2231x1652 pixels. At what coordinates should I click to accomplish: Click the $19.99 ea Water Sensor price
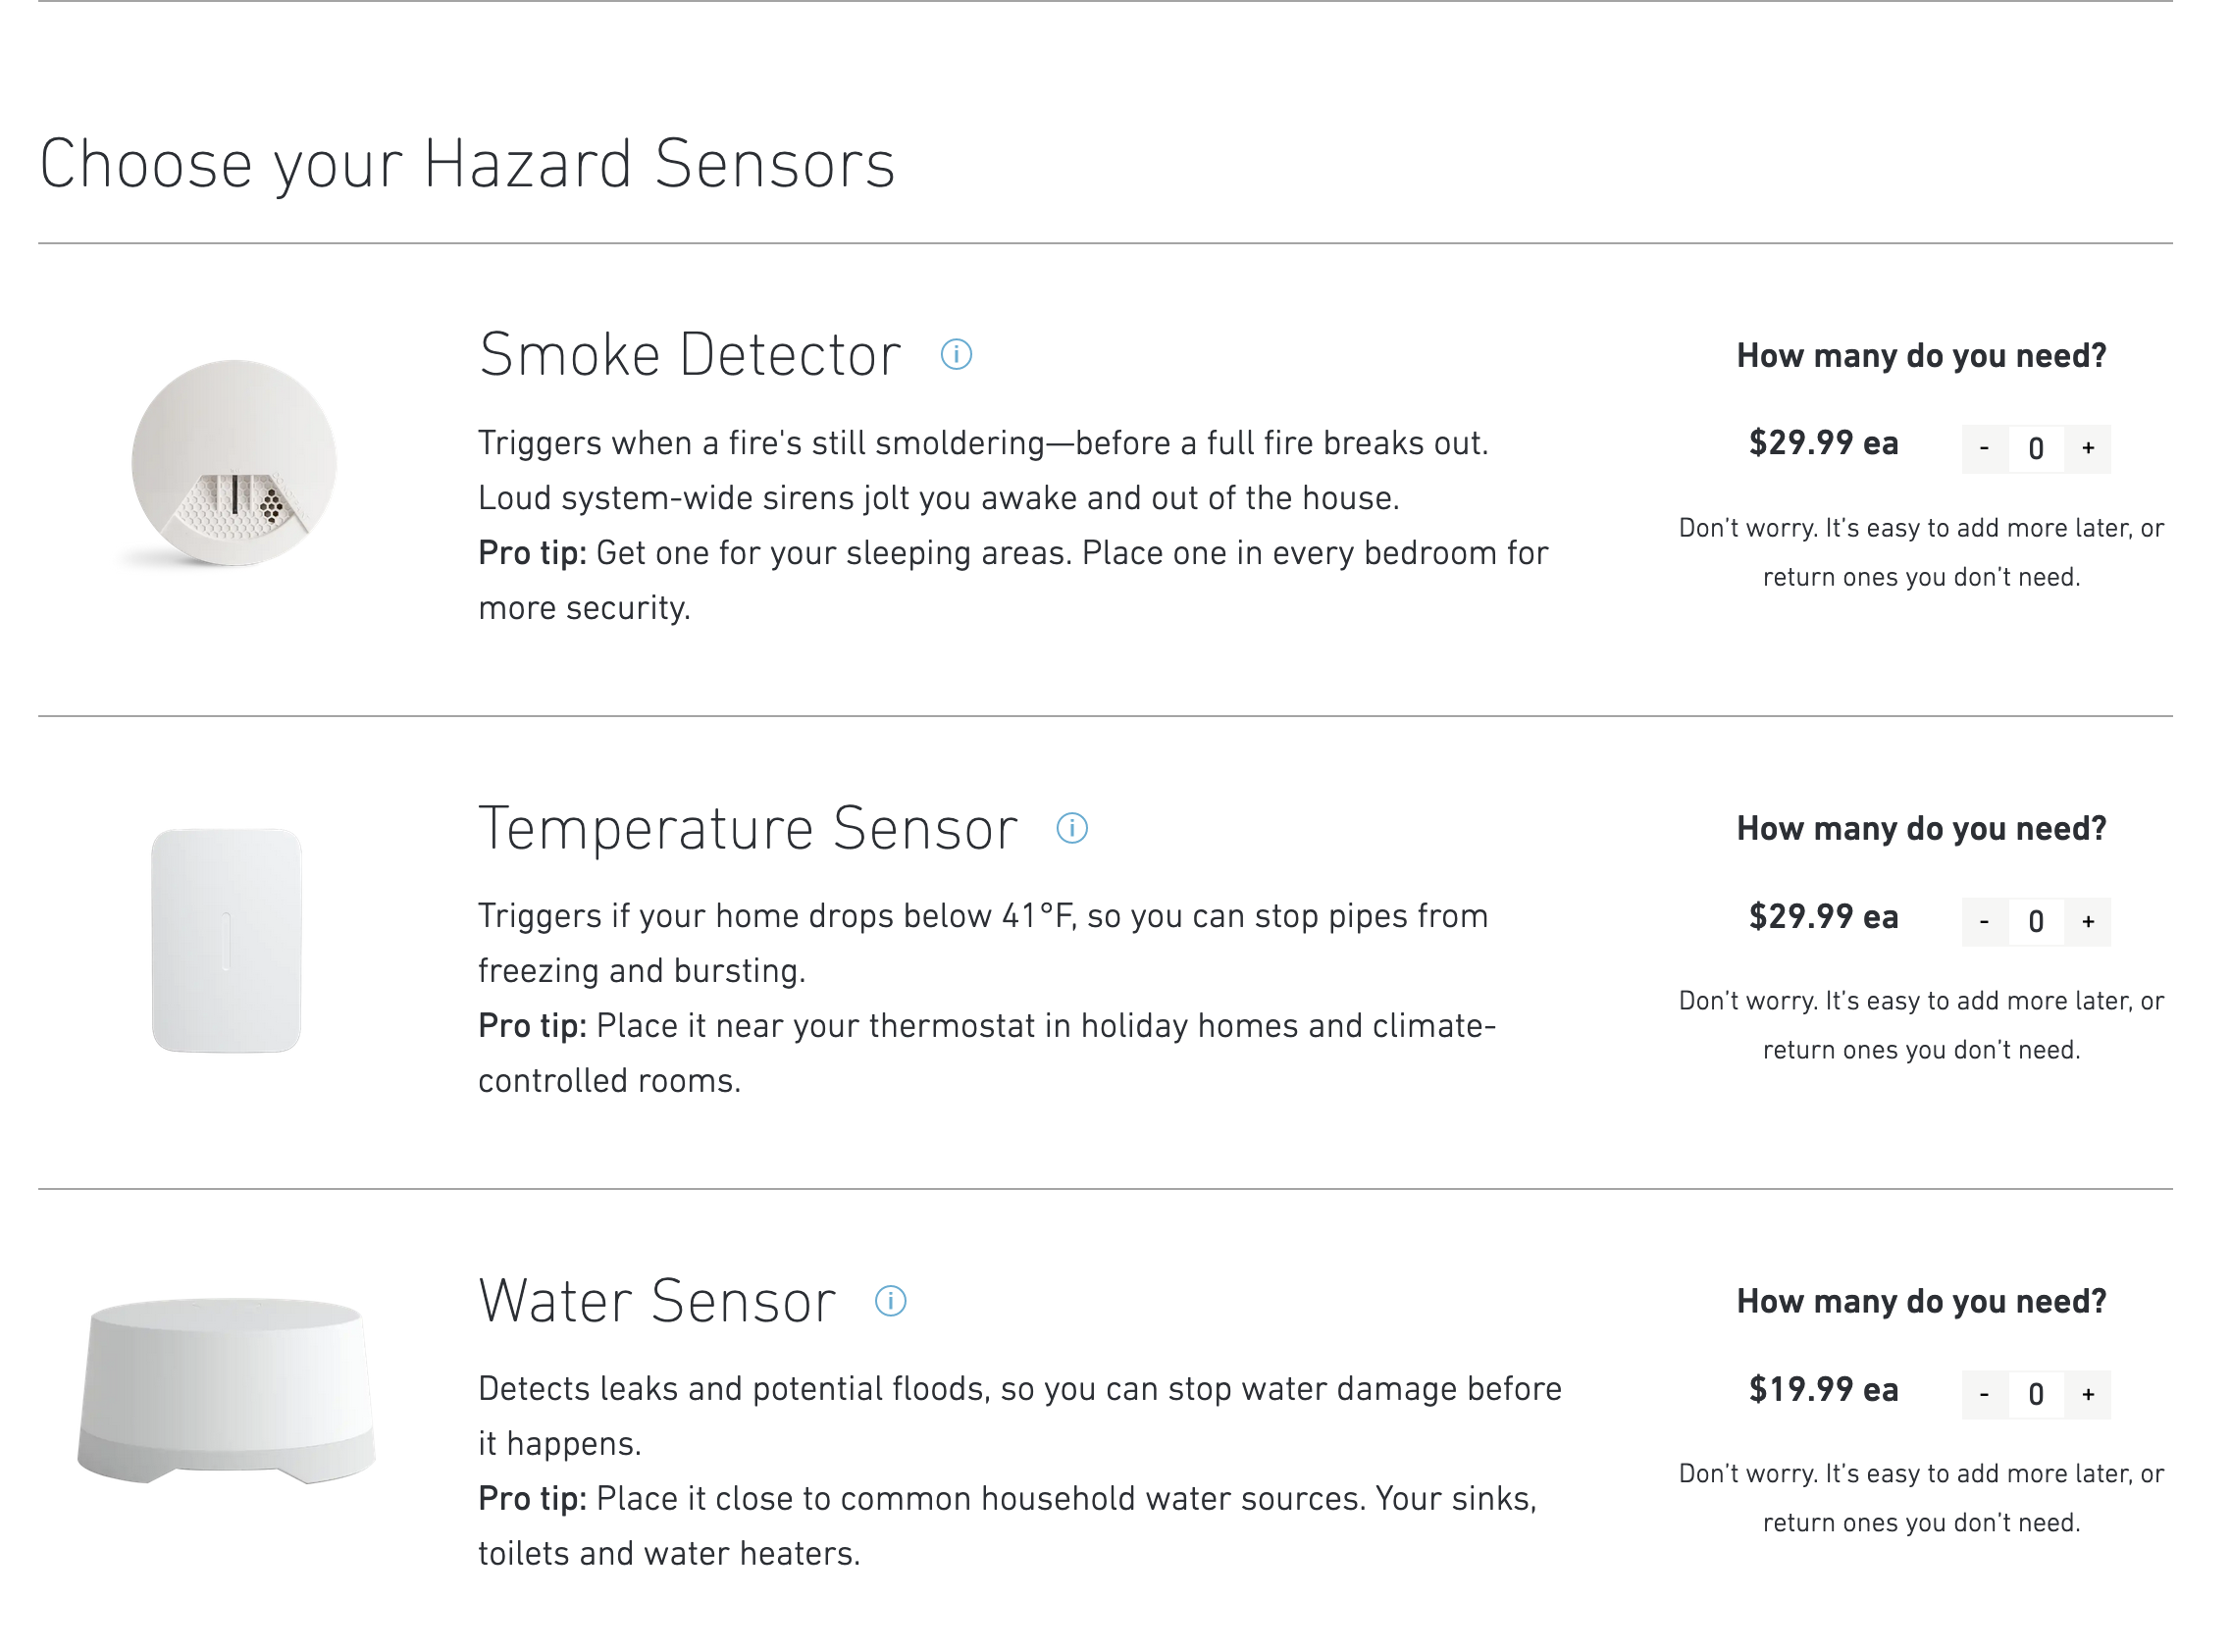[x=1823, y=1390]
